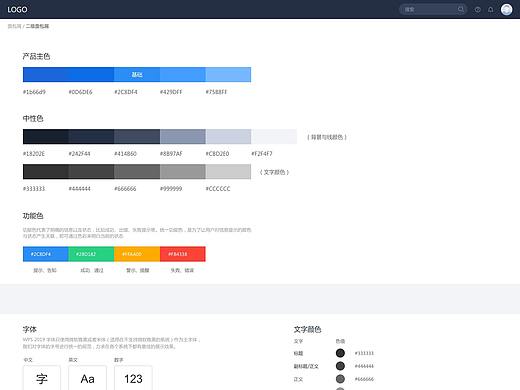Open the help icon in header
Viewport: 520px width, 390px height.
(478, 10)
